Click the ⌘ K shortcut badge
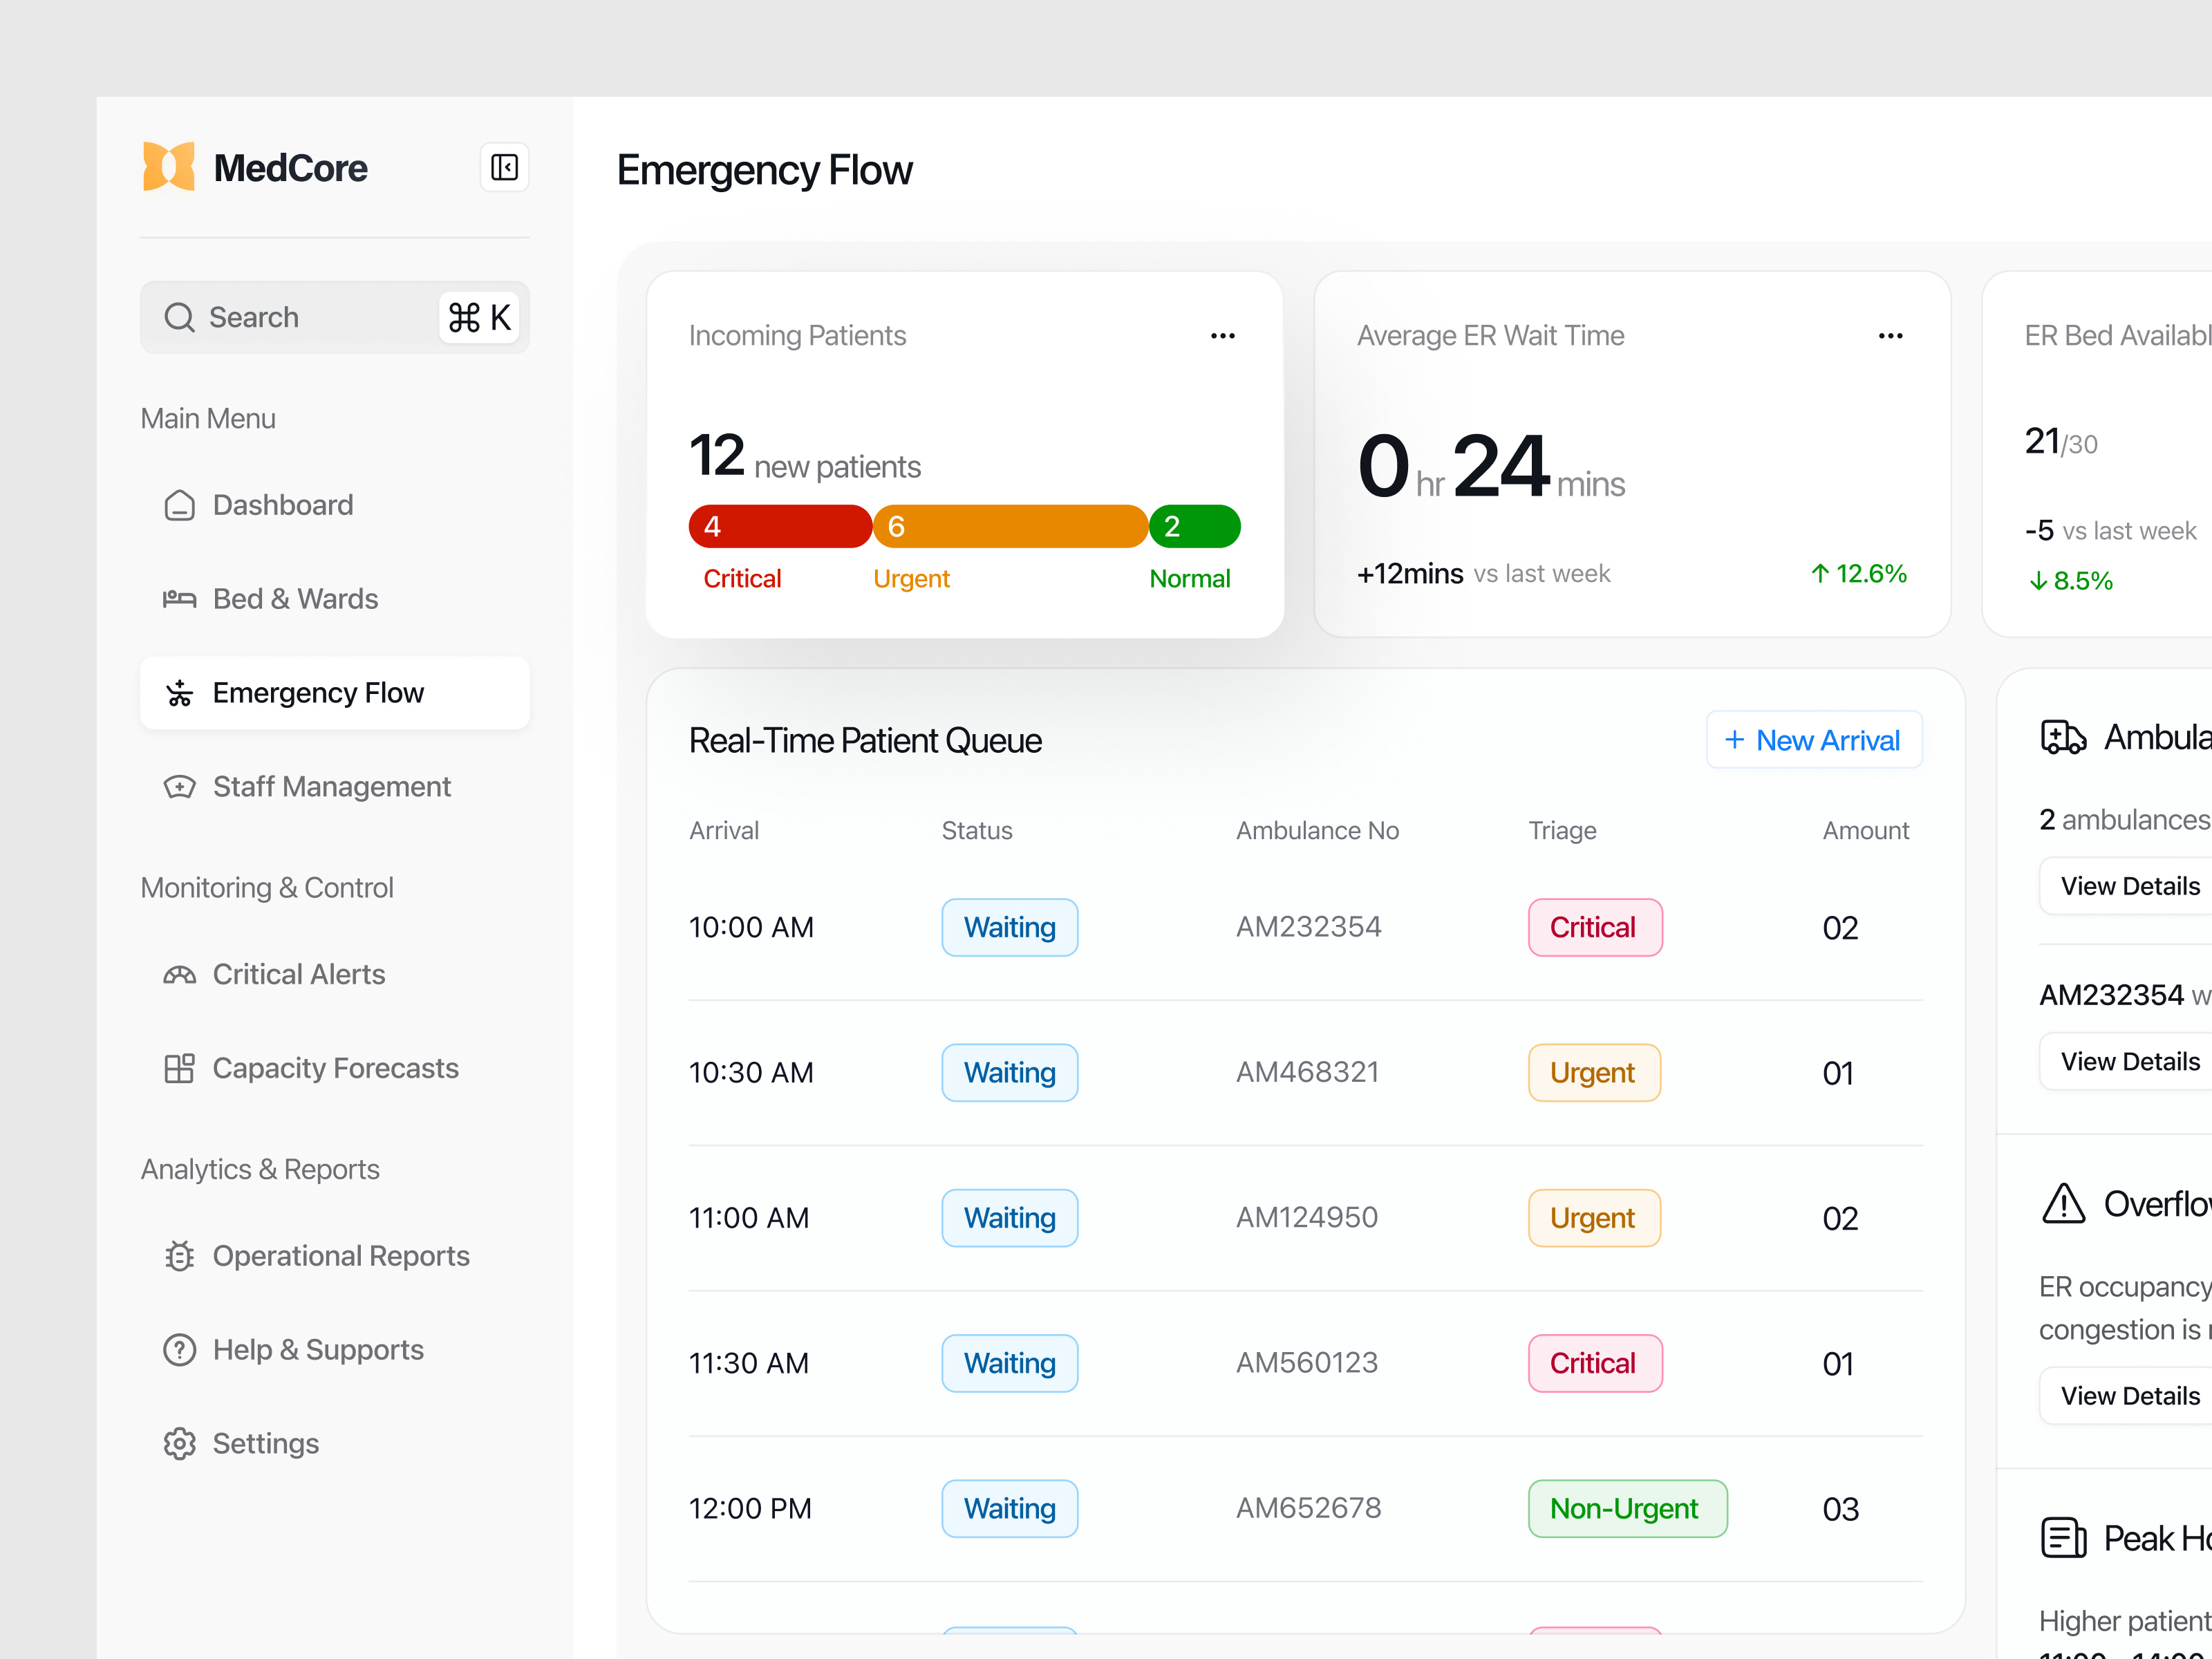Viewport: 2212px width, 1659px height. point(479,317)
